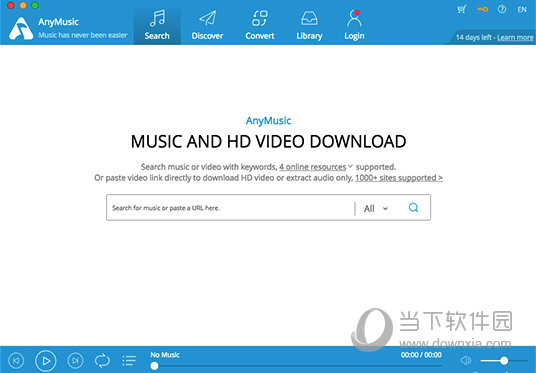Image resolution: width=536 pixels, height=373 pixels.
Task: Open the help question mark icon
Action: (x=502, y=9)
